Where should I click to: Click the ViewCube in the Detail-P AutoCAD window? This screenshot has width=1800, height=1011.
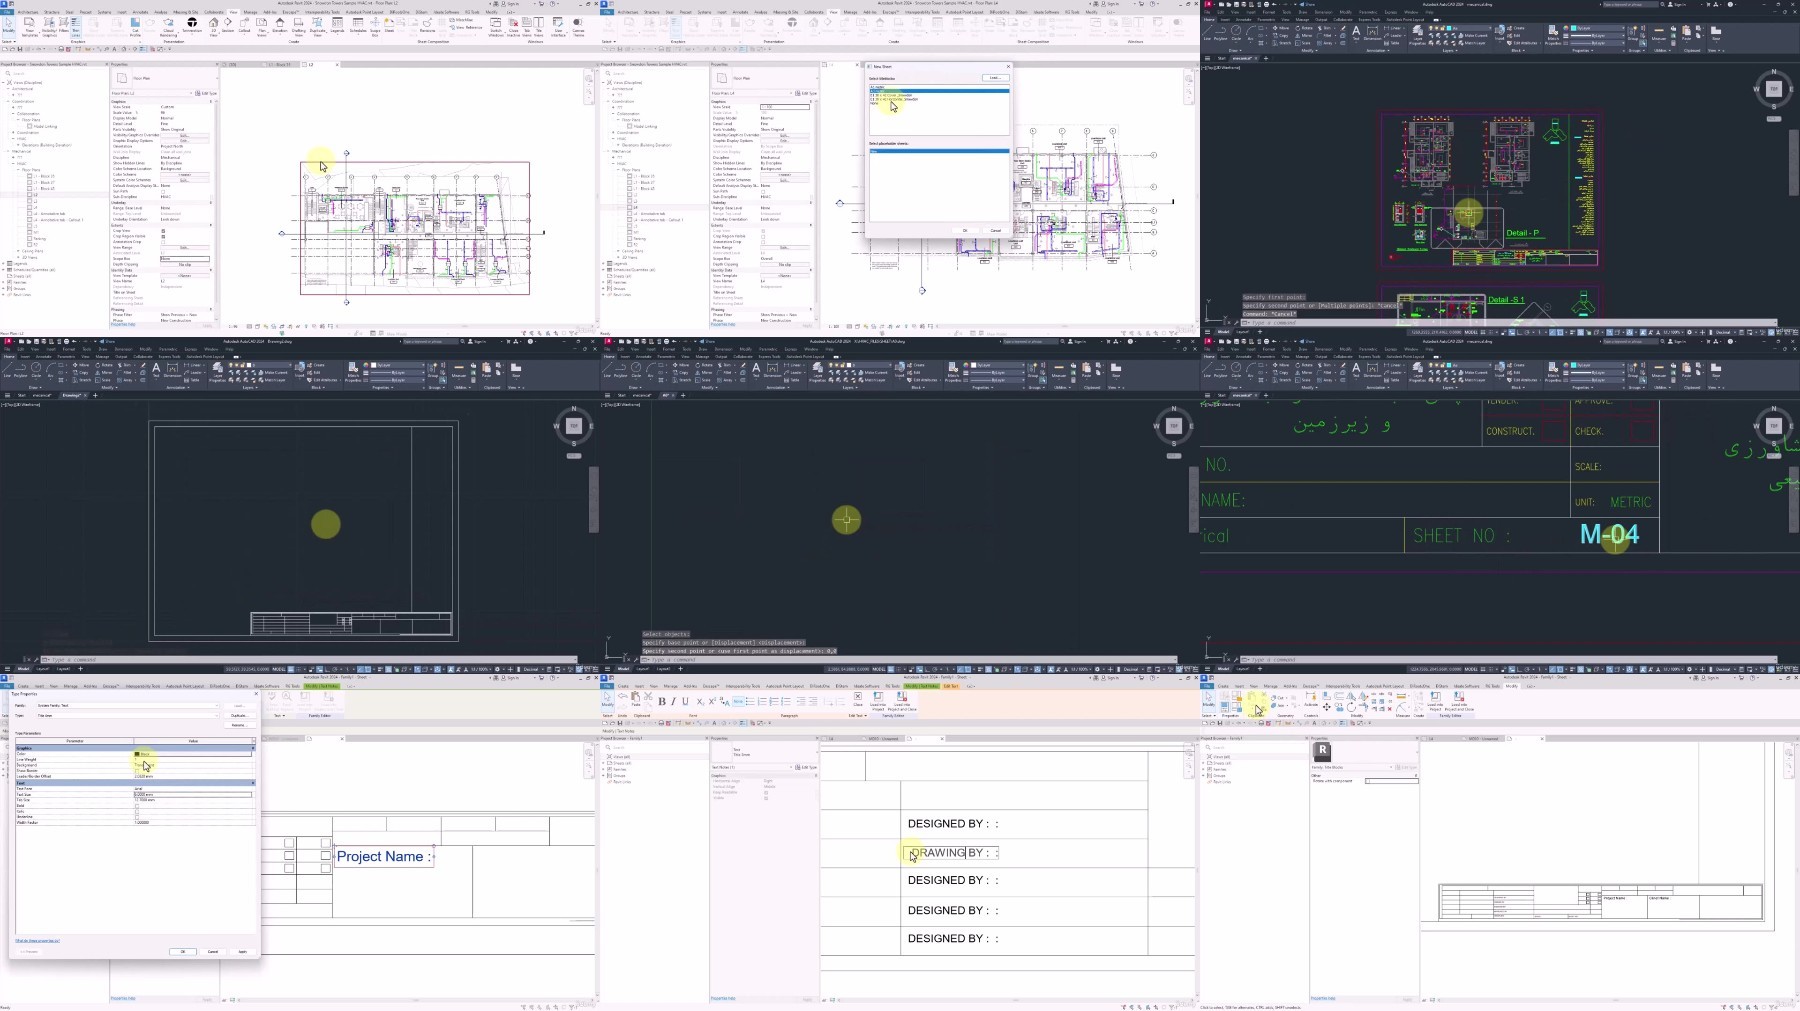coord(1774,89)
